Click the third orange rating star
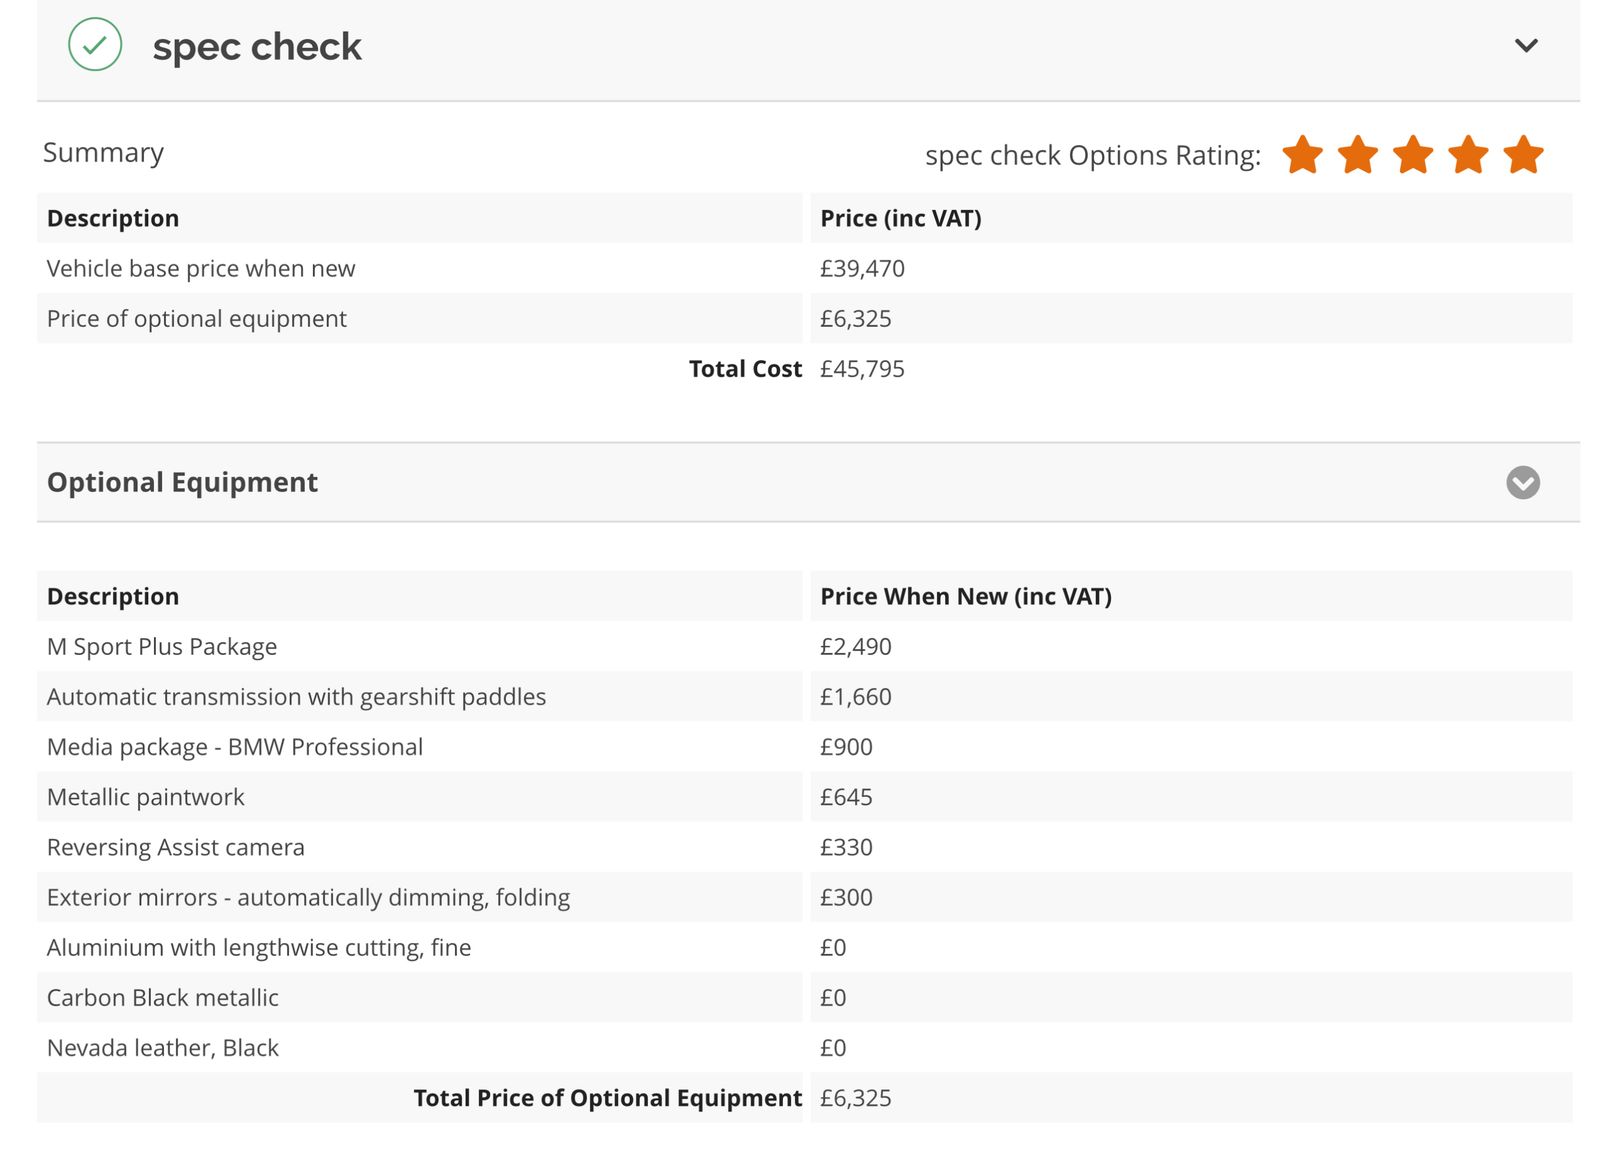The height and width of the screenshot is (1155, 1600). pos(1412,155)
